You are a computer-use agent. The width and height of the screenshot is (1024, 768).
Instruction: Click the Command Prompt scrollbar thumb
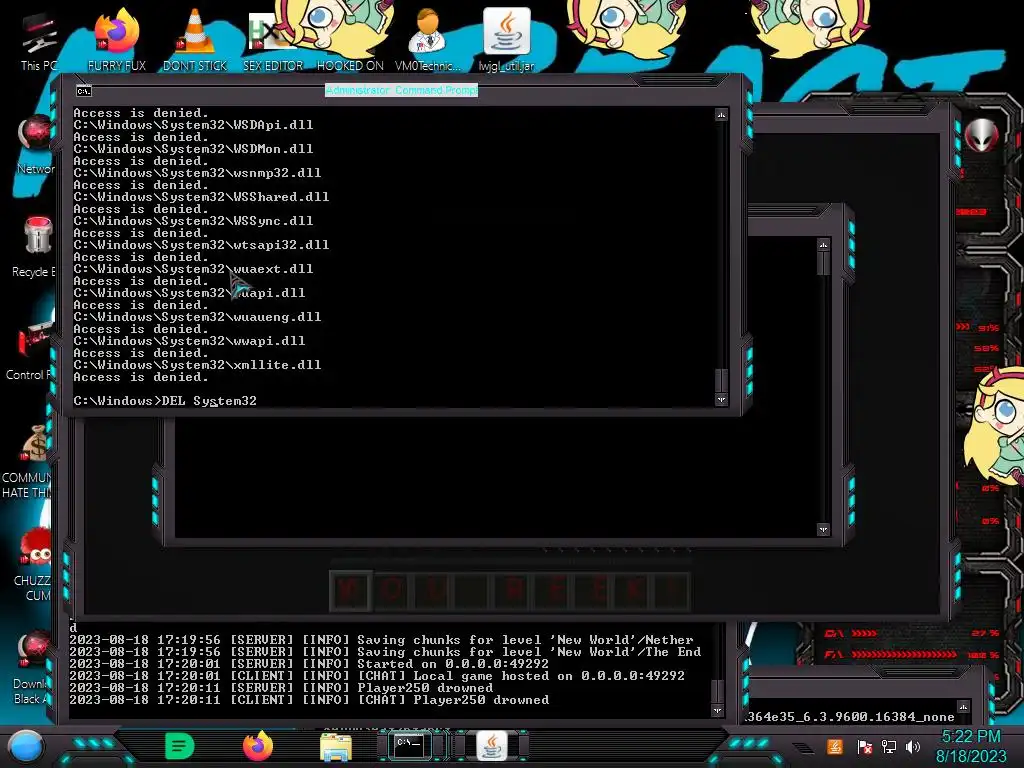(x=721, y=379)
